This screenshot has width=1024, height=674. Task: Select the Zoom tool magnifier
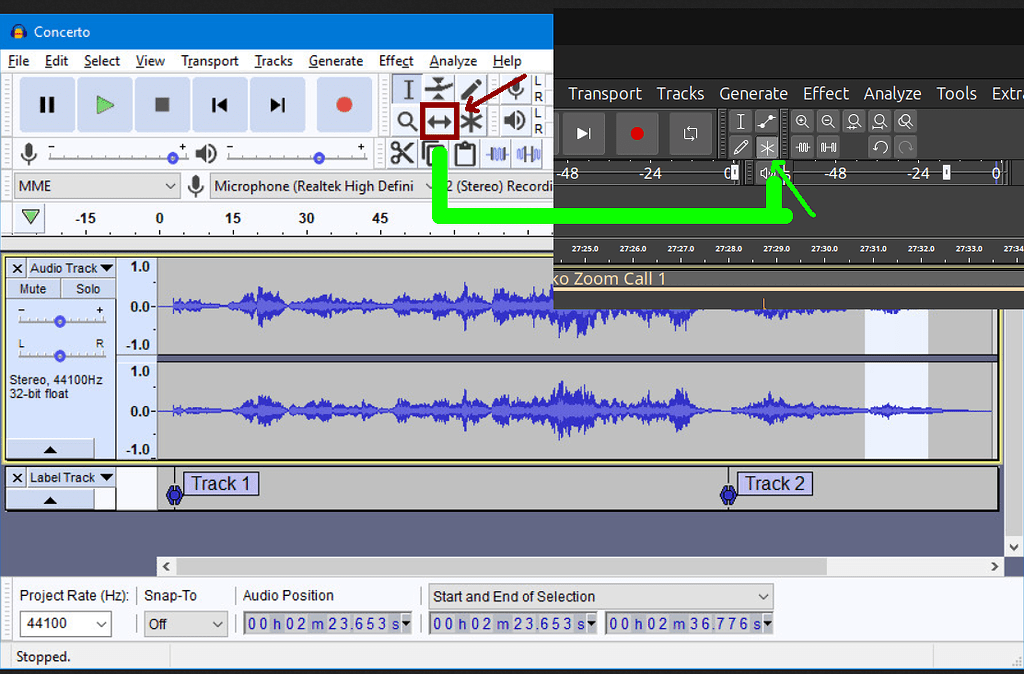click(407, 120)
